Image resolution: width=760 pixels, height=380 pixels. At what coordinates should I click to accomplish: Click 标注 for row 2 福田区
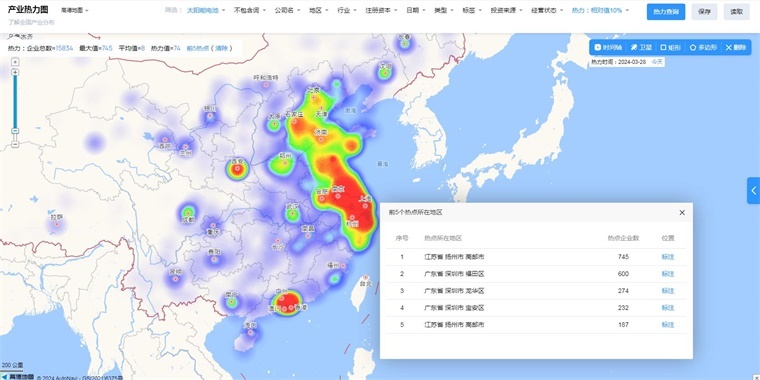tap(668, 274)
